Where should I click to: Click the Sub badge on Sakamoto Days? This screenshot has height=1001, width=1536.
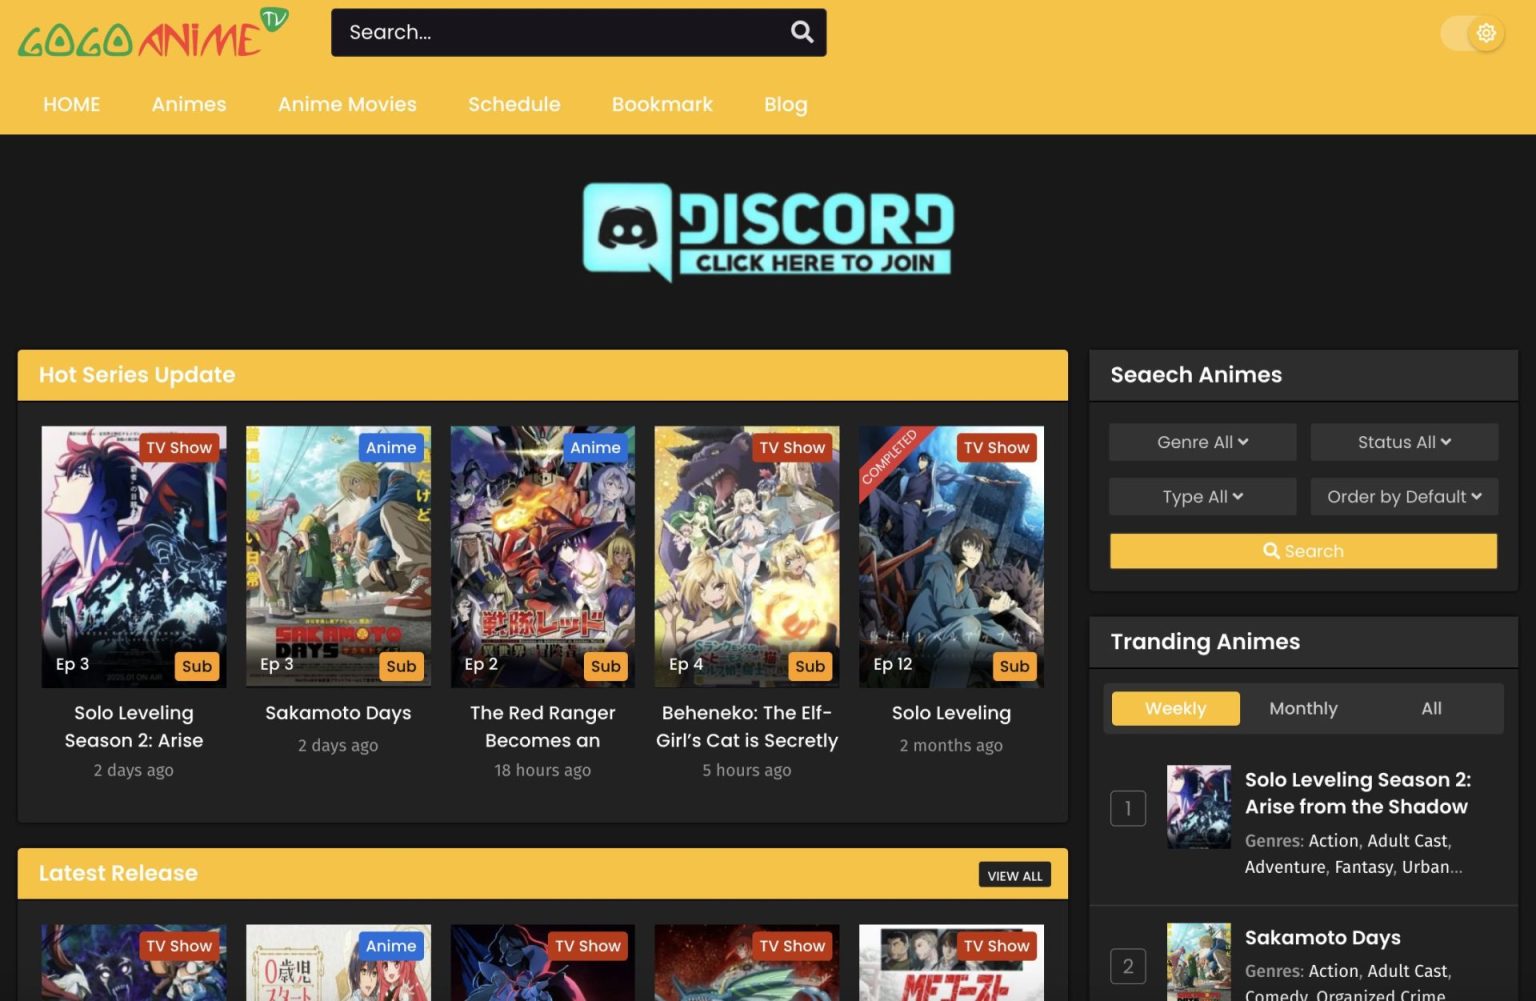[401, 666]
